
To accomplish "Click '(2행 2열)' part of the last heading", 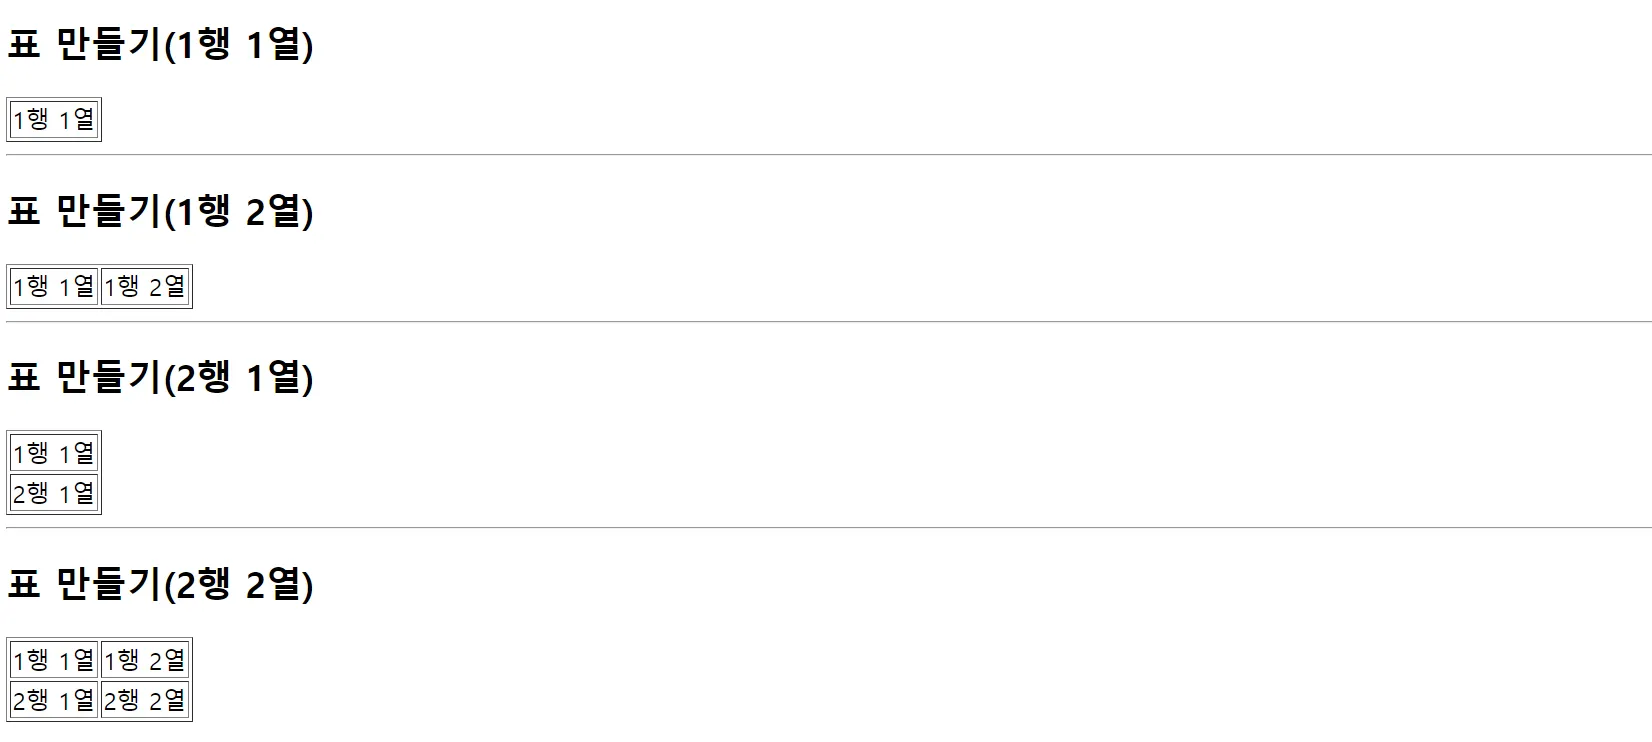I will coord(238,584).
